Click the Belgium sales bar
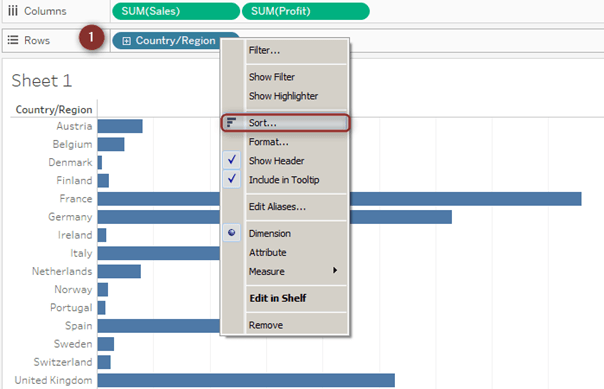 [x=111, y=144]
